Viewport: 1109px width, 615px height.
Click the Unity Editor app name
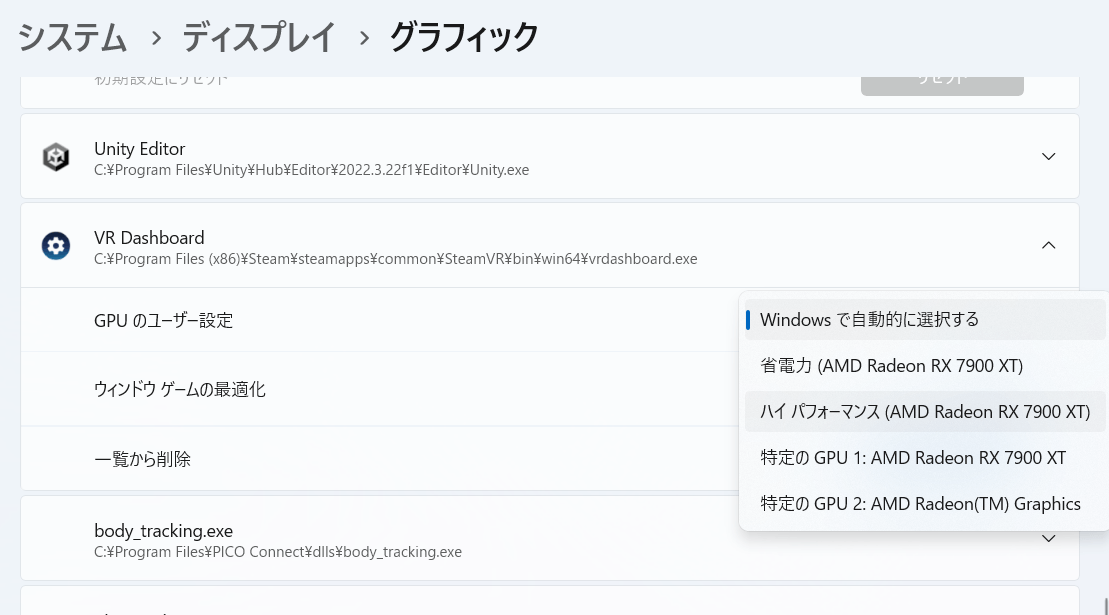pyautogui.click(x=140, y=149)
